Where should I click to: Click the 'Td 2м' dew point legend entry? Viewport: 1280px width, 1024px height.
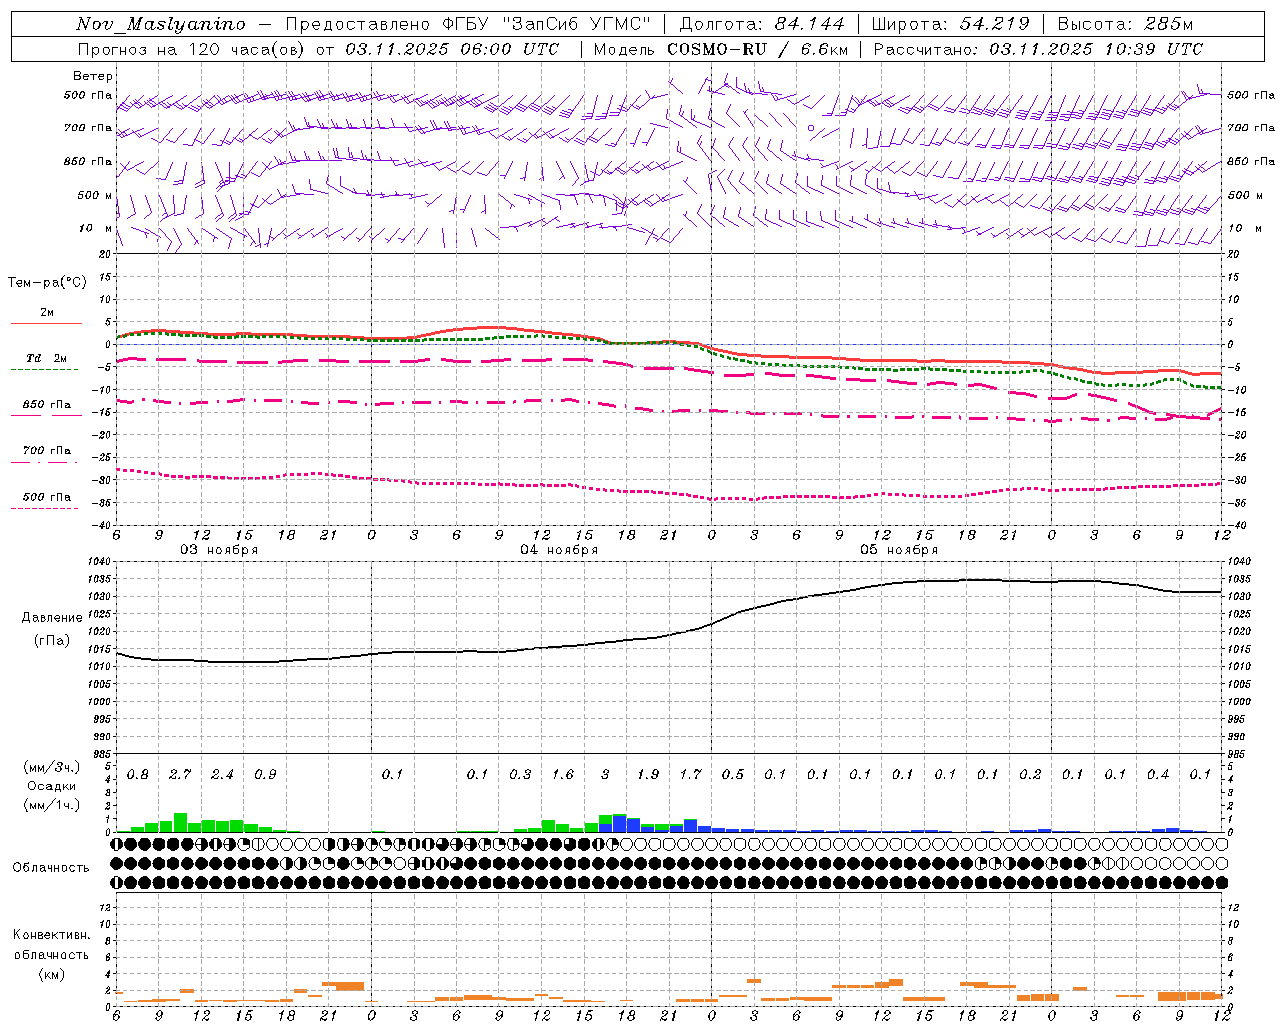(x=47, y=358)
